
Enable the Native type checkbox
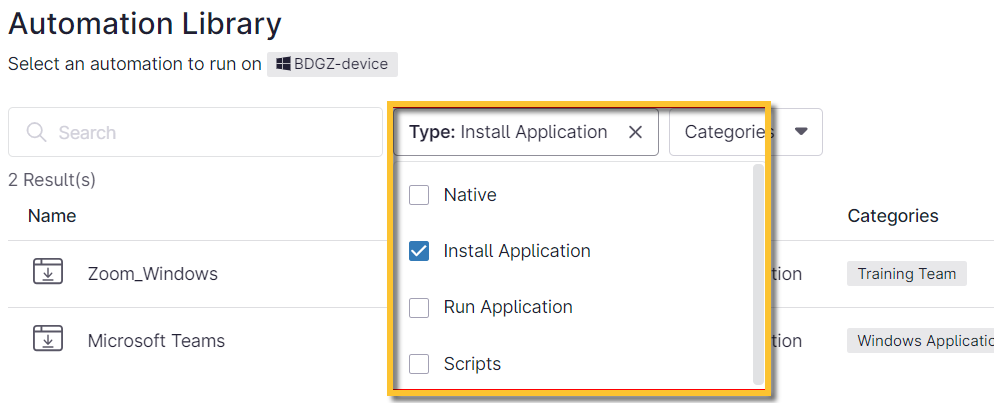pyautogui.click(x=419, y=195)
